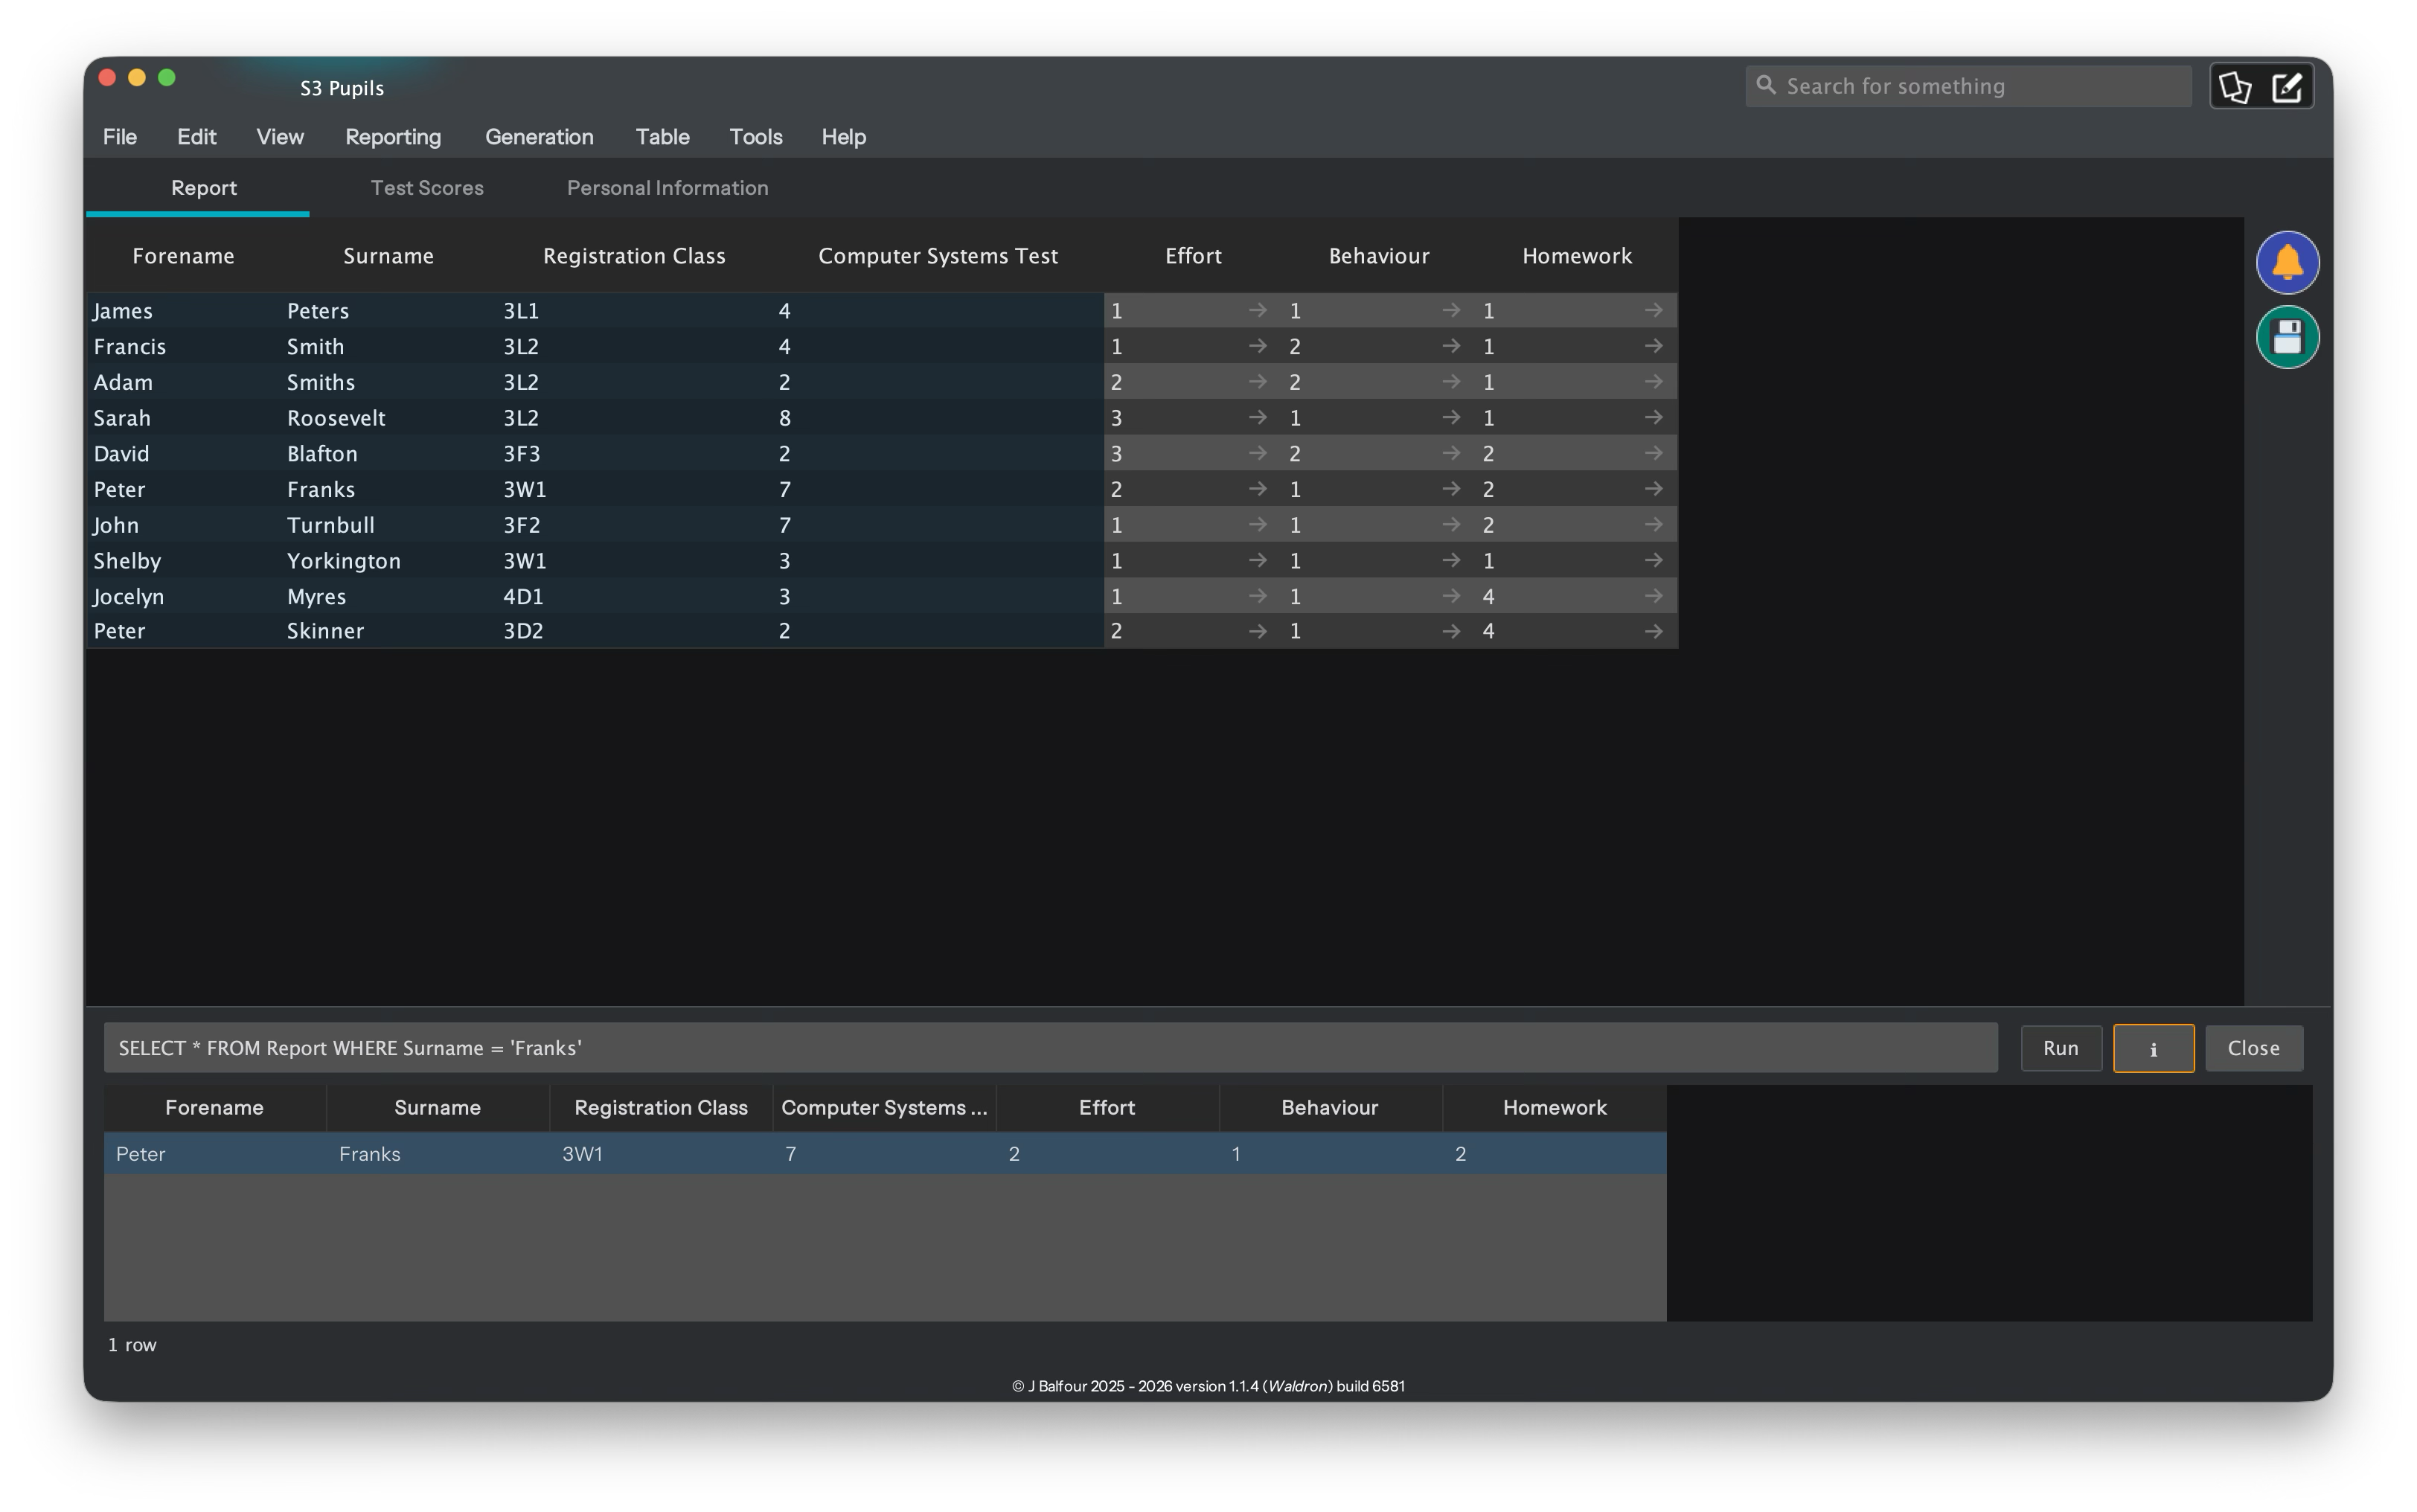Click the Surname header in the query results
The height and width of the screenshot is (1512, 2417).
tap(437, 1108)
